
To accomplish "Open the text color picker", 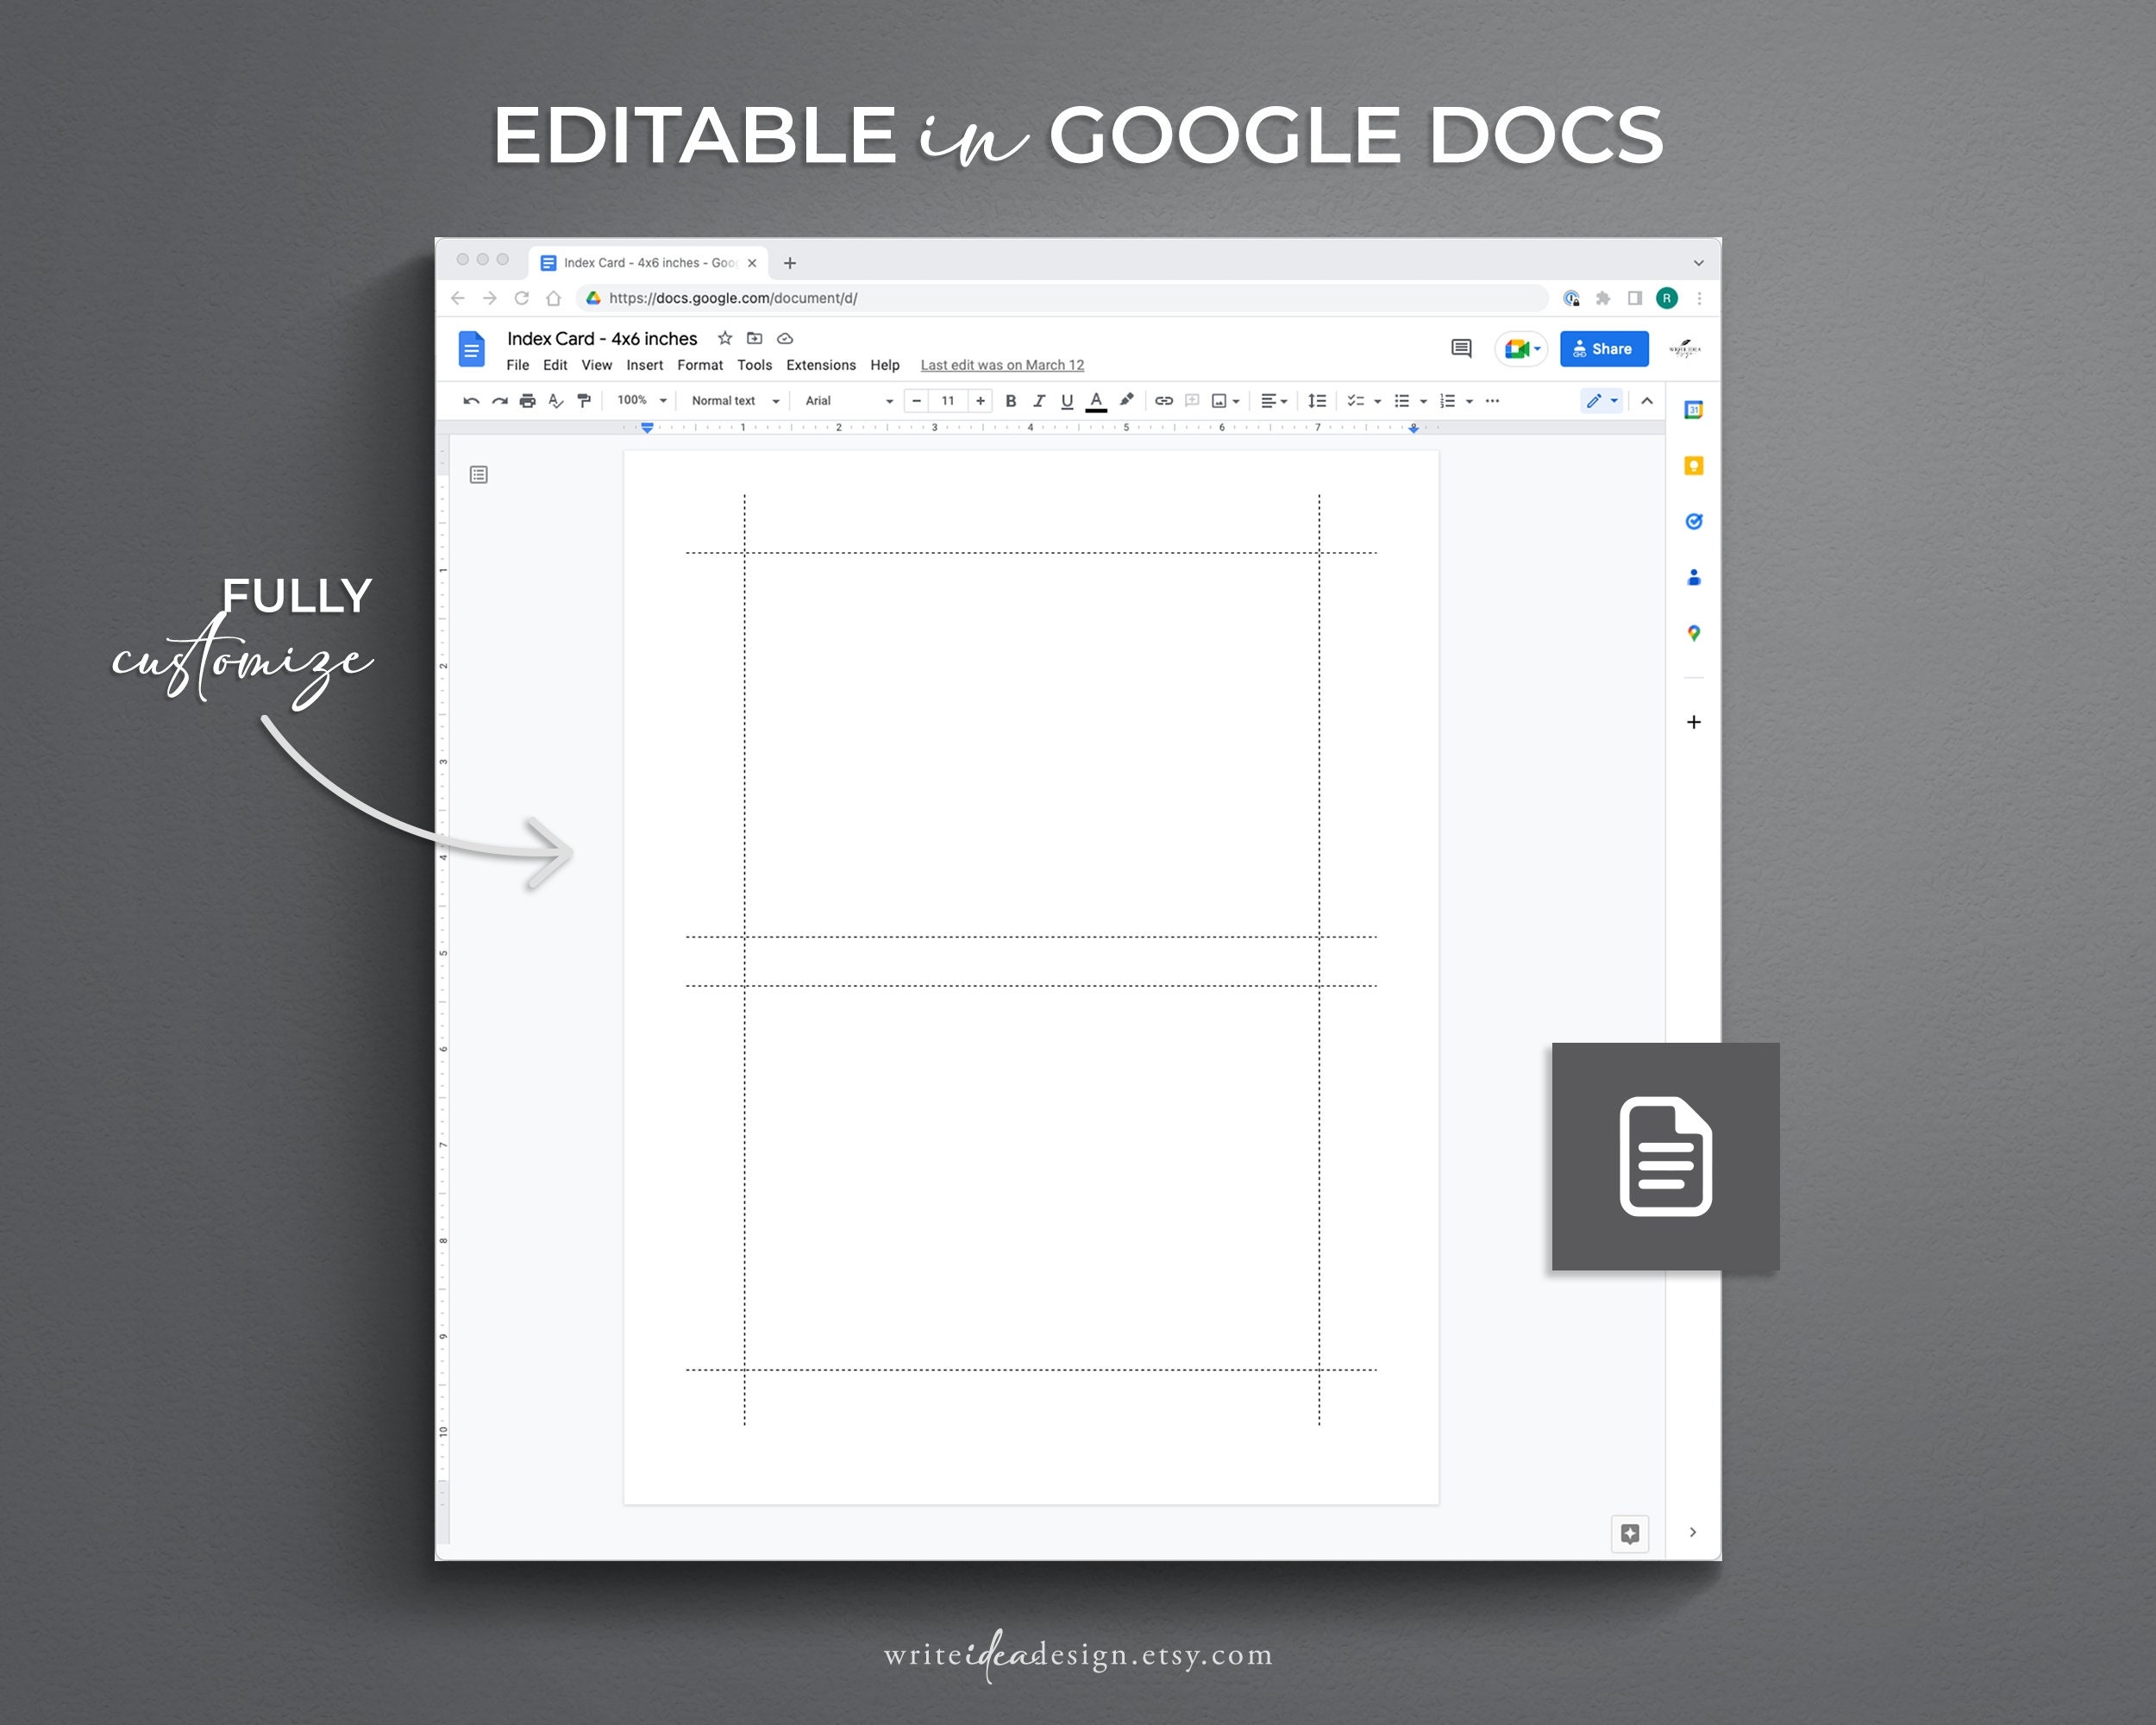I will (x=1096, y=400).
